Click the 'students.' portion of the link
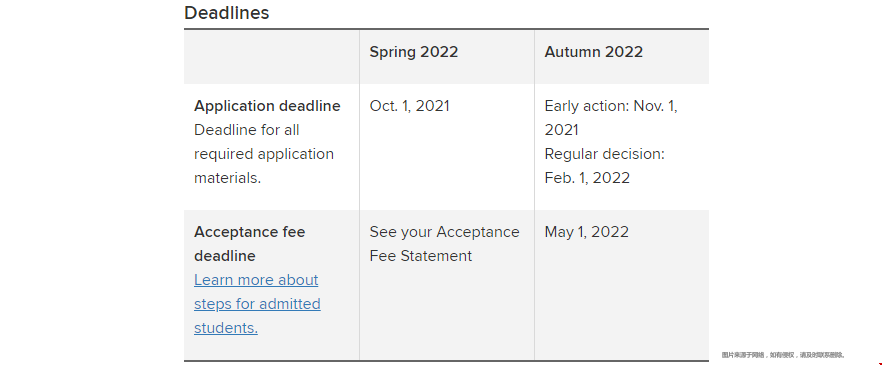 tap(226, 328)
